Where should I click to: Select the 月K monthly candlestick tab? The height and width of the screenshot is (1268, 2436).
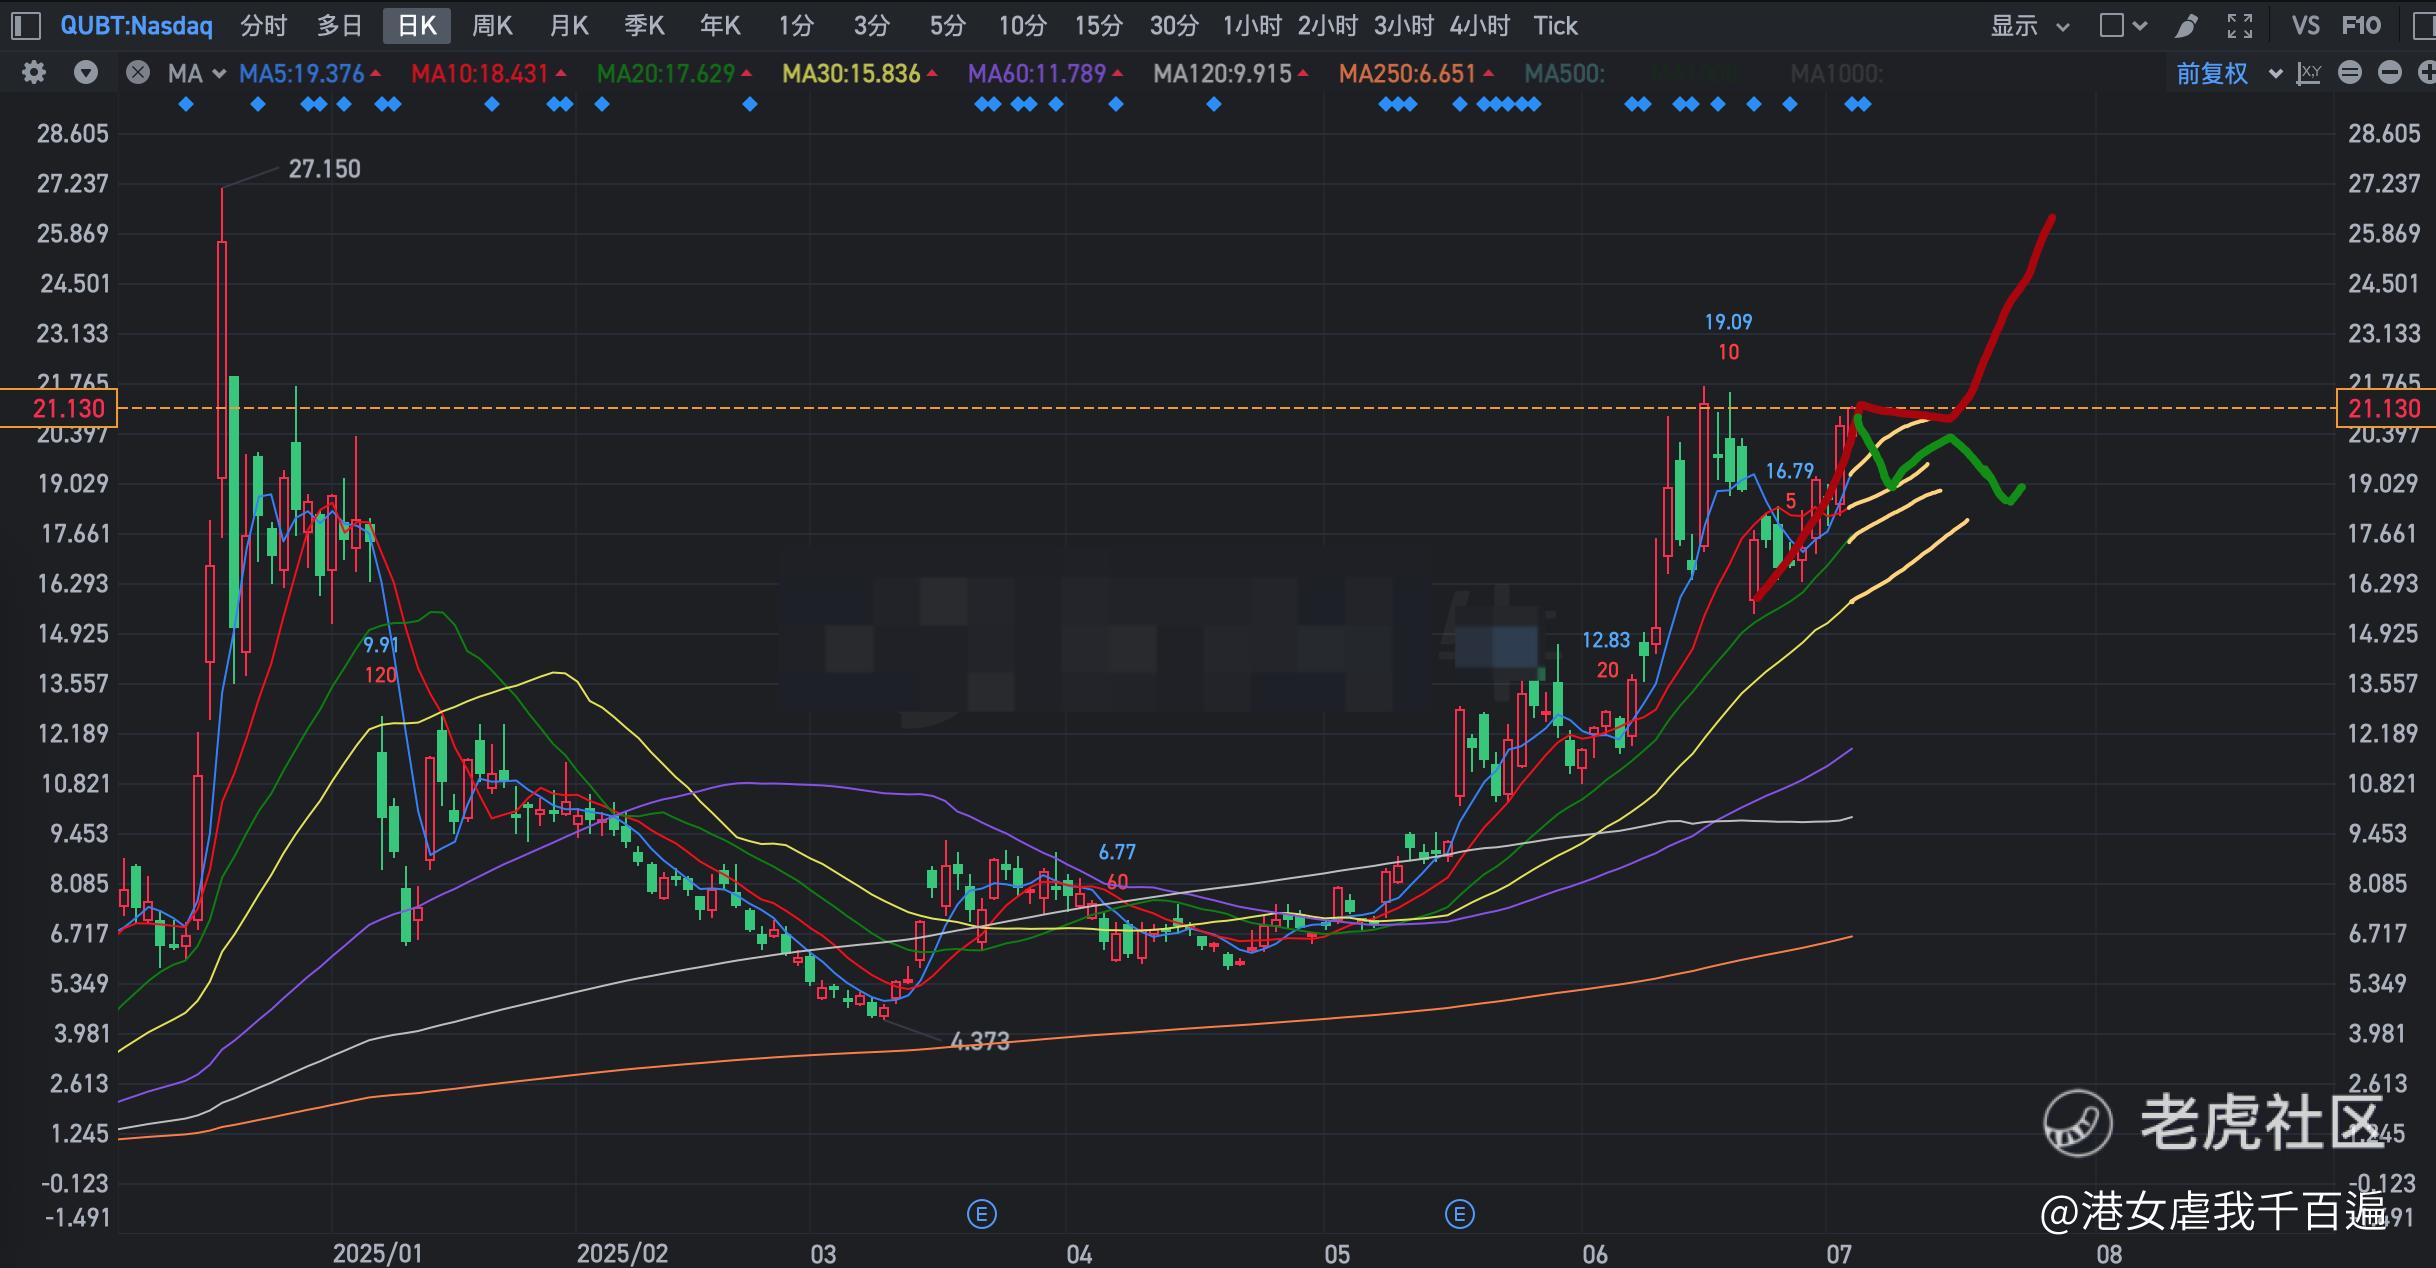569,26
